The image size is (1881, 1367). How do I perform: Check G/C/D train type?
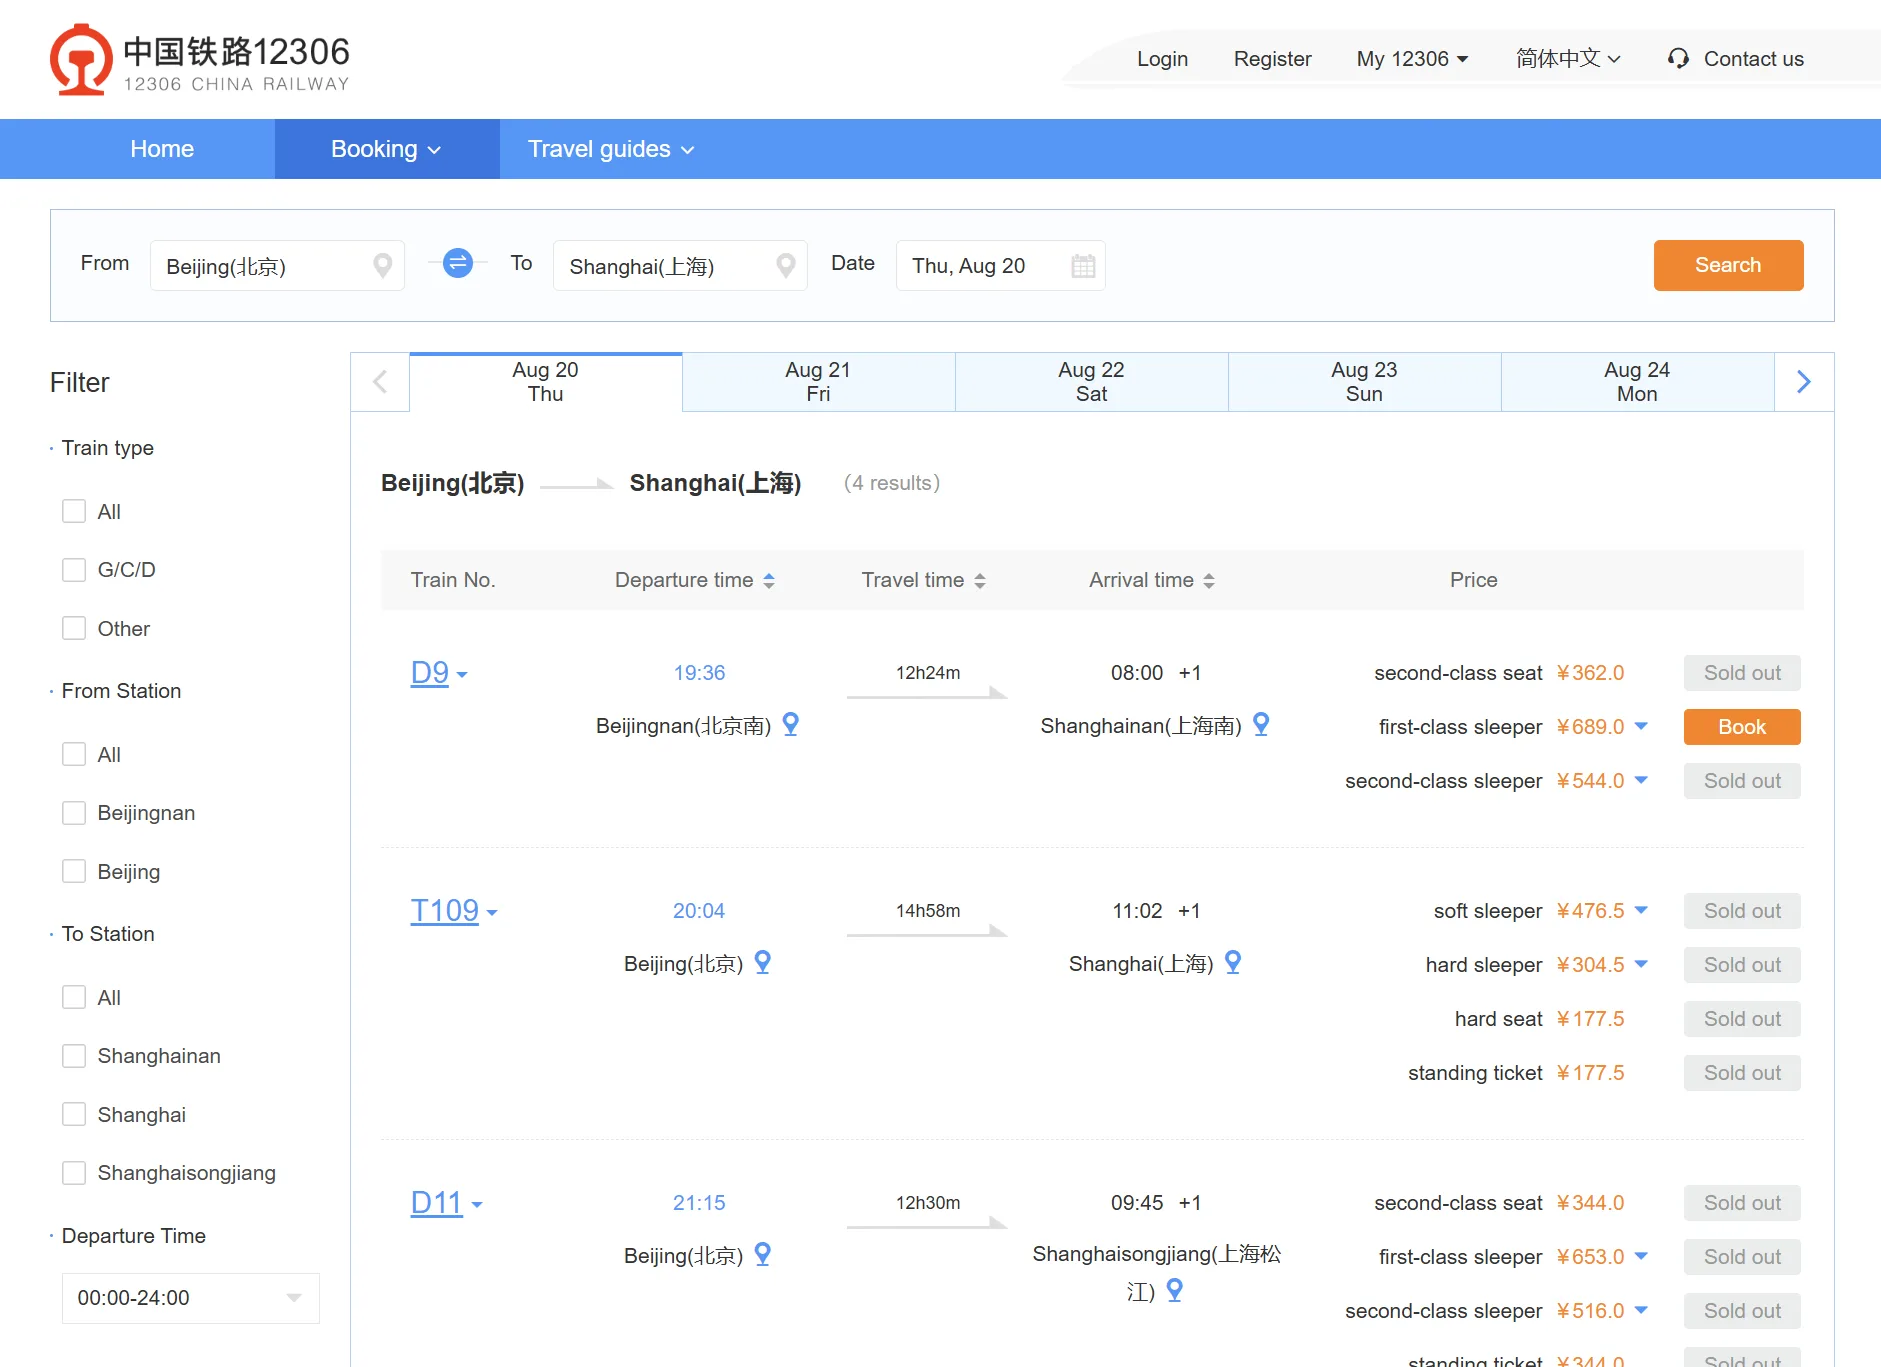(x=74, y=570)
